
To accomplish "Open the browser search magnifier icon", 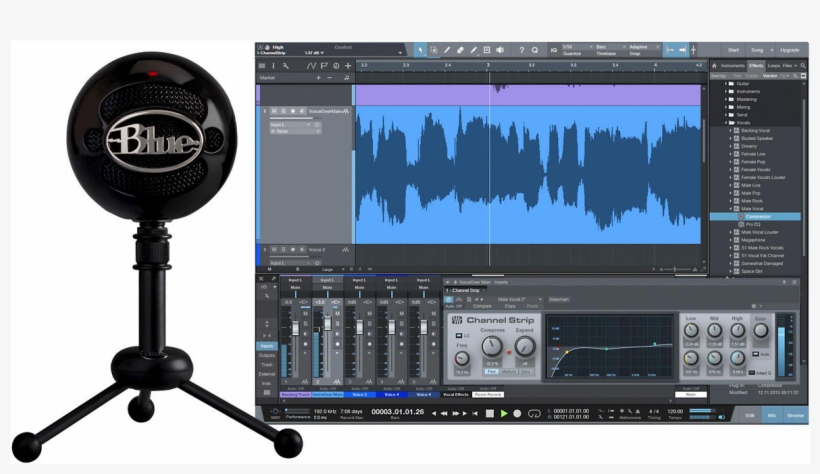I will click(803, 65).
